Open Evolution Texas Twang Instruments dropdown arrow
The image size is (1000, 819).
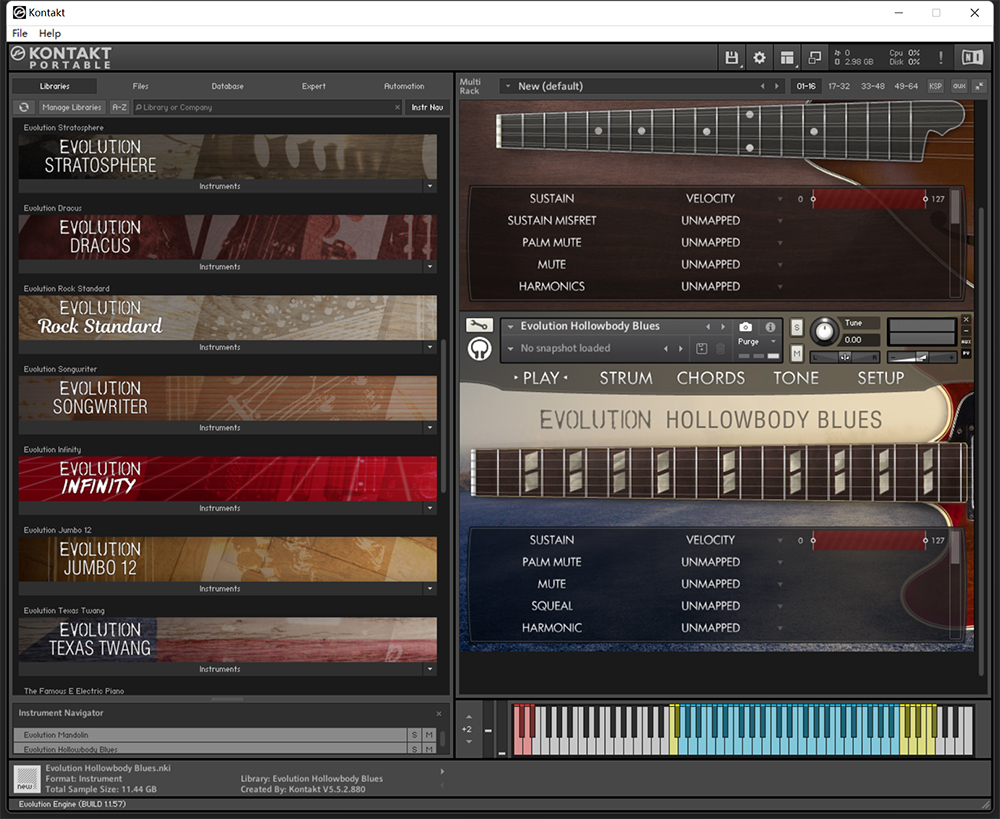click(430, 669)
